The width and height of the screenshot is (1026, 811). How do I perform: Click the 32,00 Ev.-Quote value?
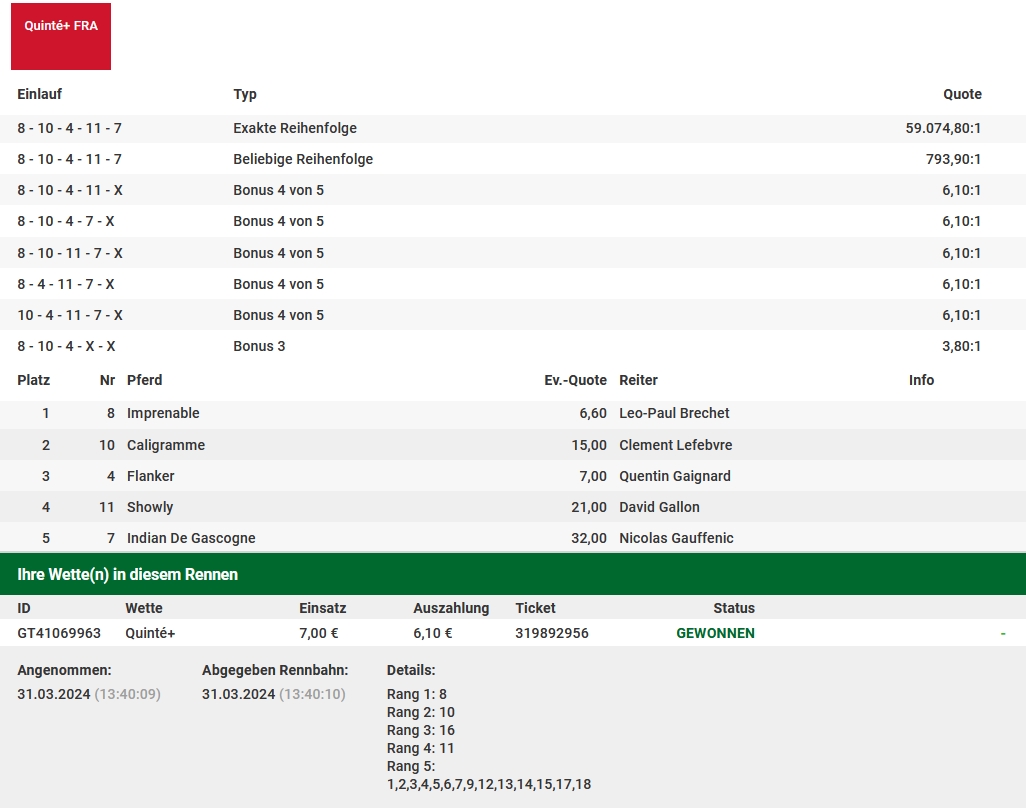(589, 538)
